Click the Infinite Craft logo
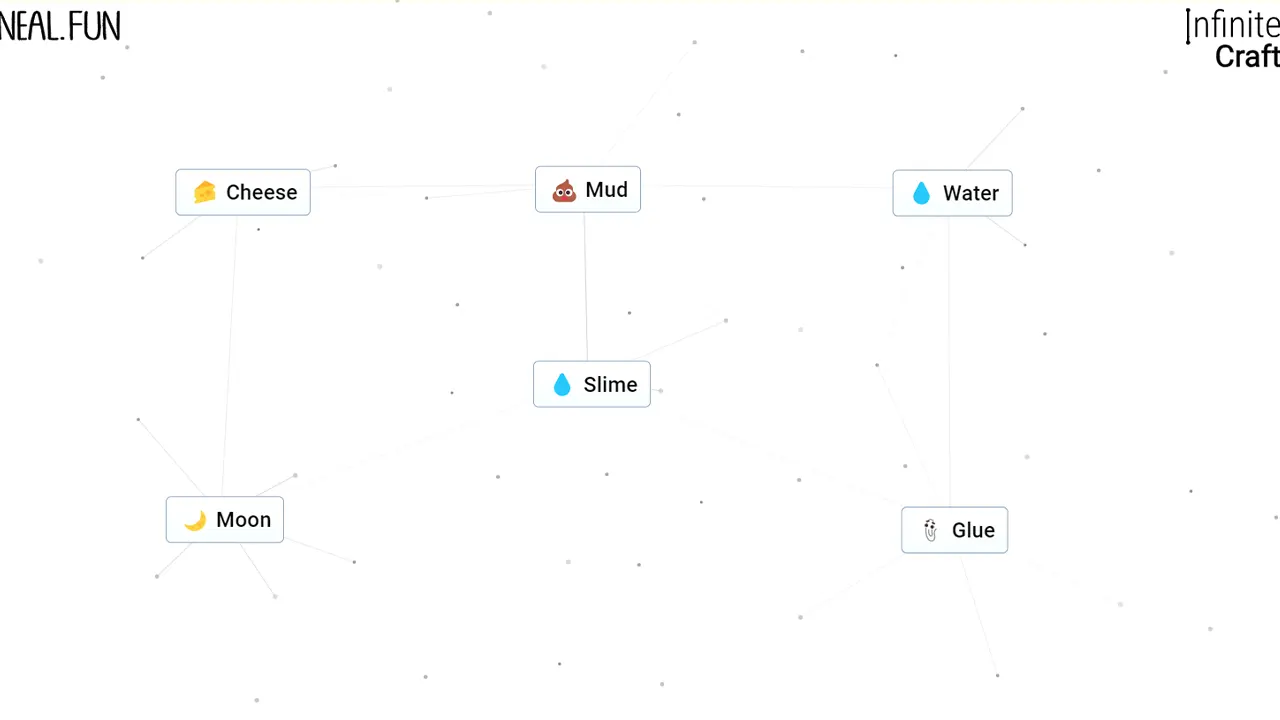Image resolution: width=1280 pixels, height=720 pixels. [1232, 40]
